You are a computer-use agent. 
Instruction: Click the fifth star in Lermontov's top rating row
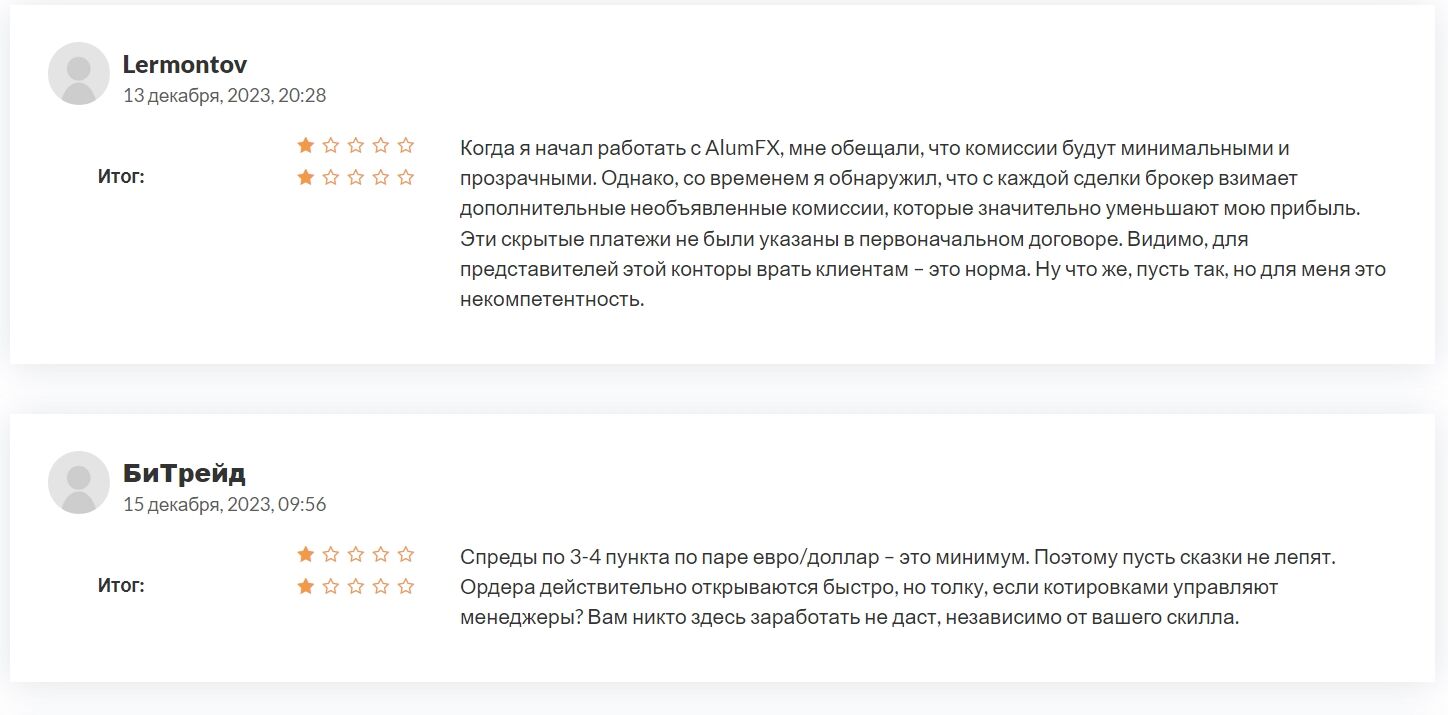click(405, 145)
